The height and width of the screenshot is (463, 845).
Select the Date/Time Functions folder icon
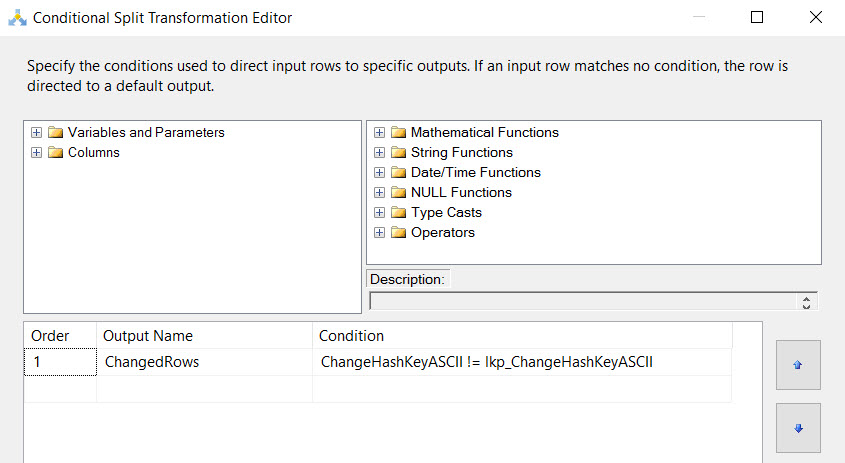[398, 172]
